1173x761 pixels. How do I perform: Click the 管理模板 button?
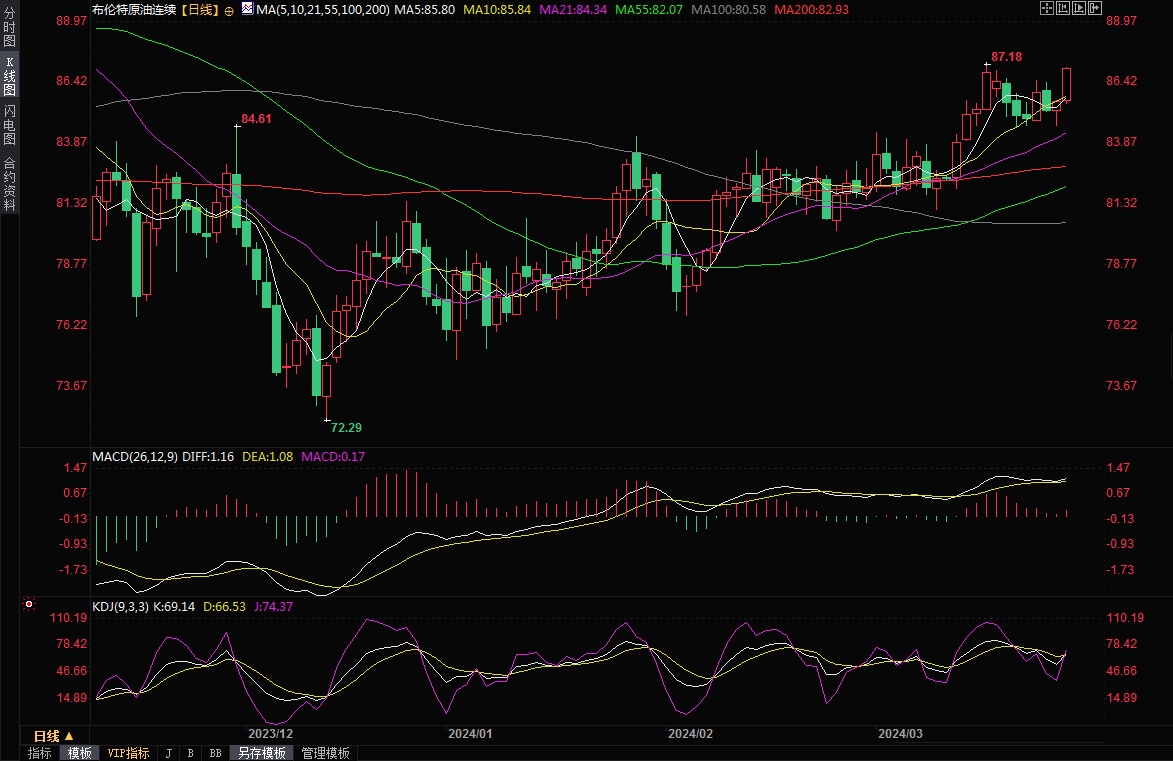click(x=326, y=753)
